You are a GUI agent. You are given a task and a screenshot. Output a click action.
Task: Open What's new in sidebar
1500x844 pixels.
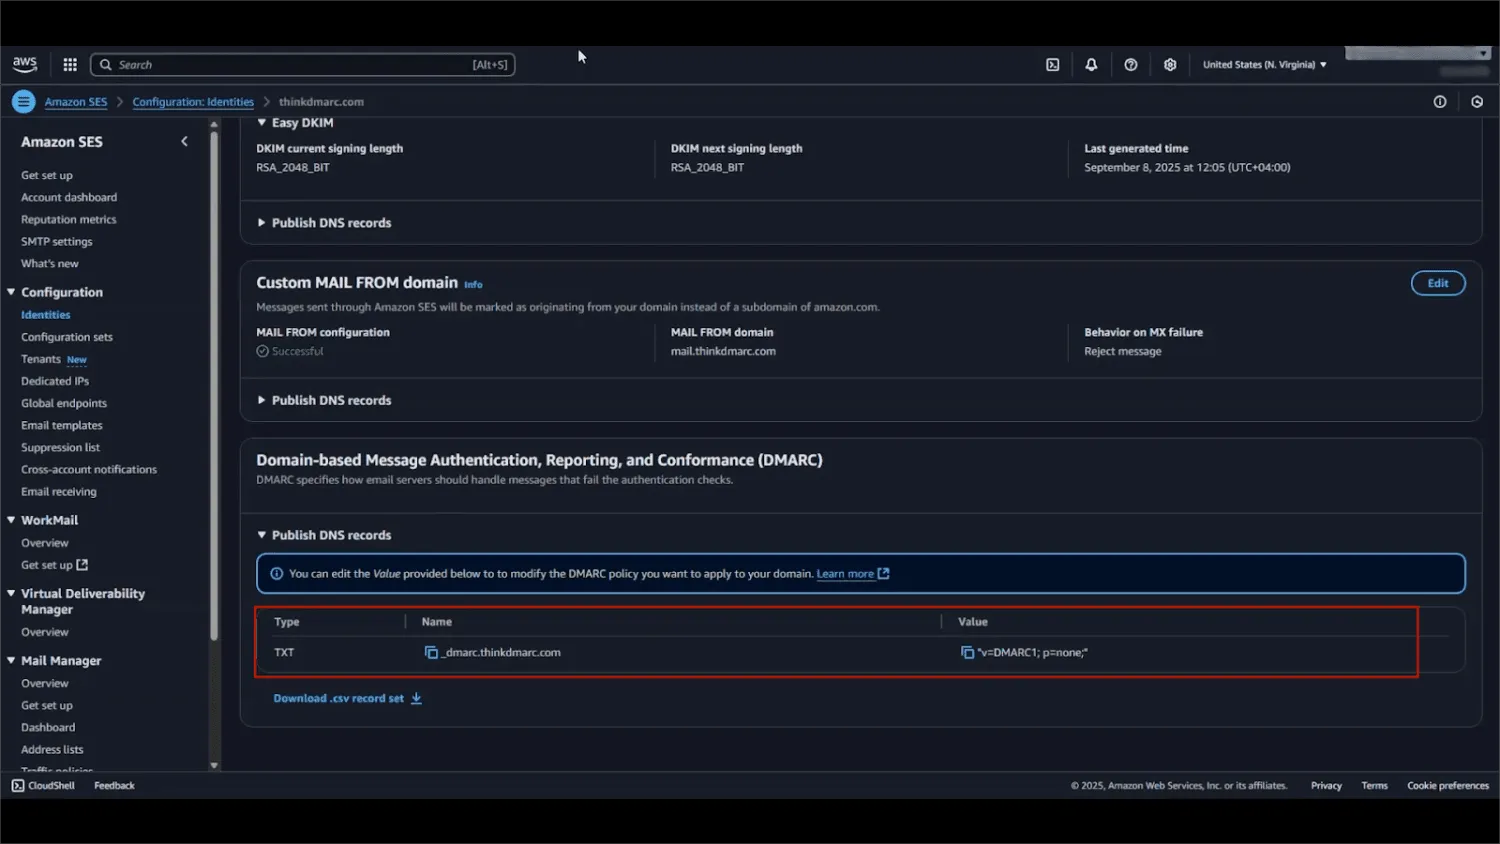pyautogui.click(x=50, y=264)
